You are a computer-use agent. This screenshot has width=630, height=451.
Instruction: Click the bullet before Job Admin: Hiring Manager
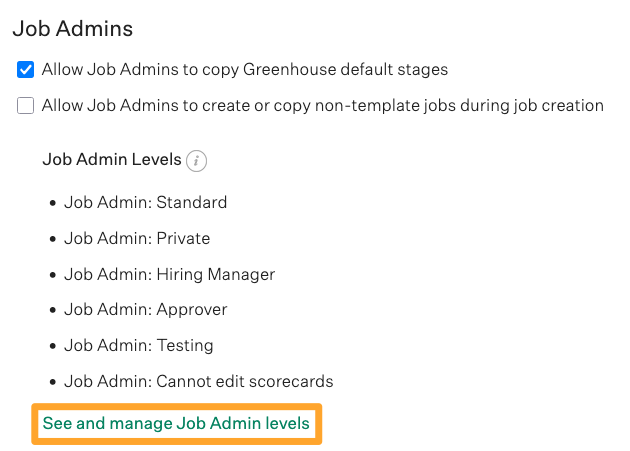pyautogui.click(x=53, y=275)
